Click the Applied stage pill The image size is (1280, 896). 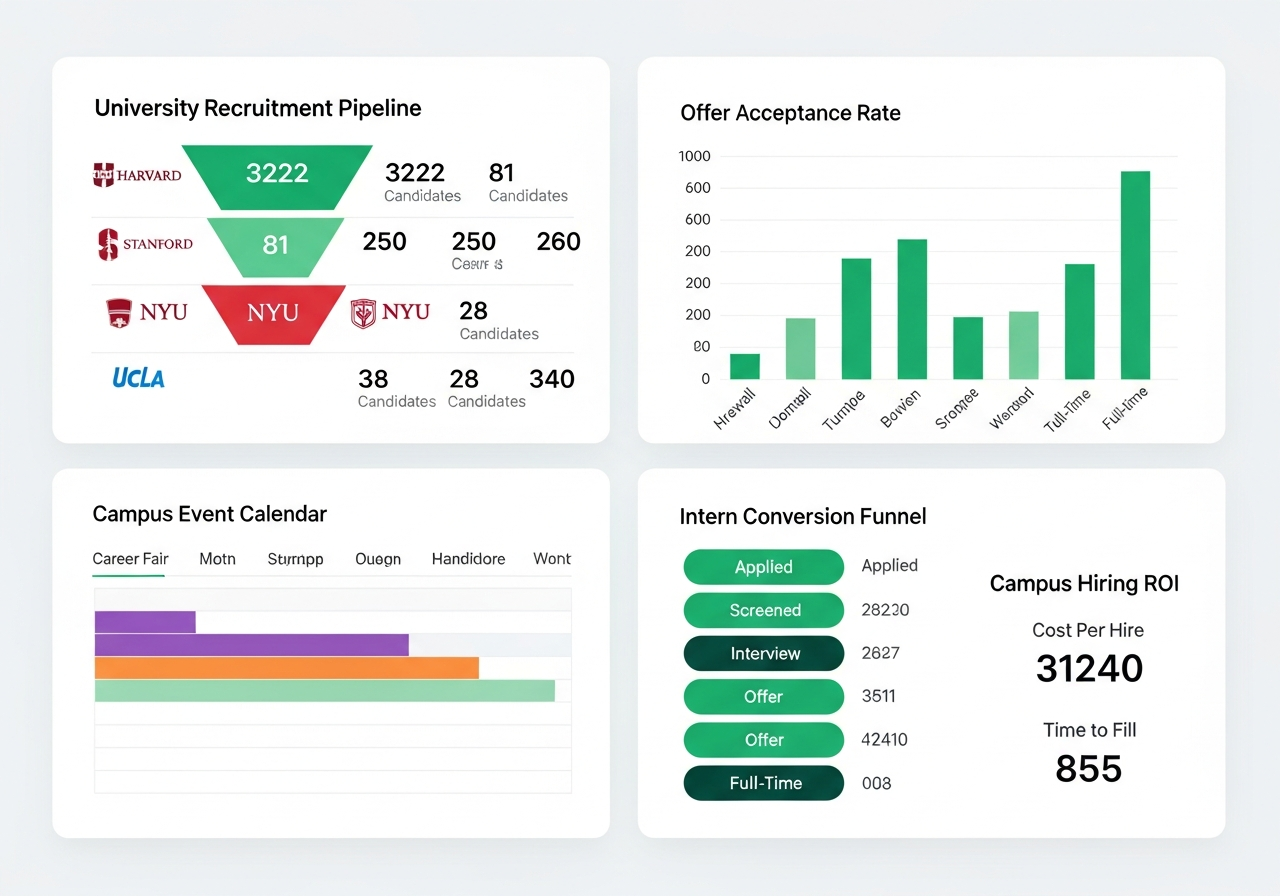(x=763, y=567)
